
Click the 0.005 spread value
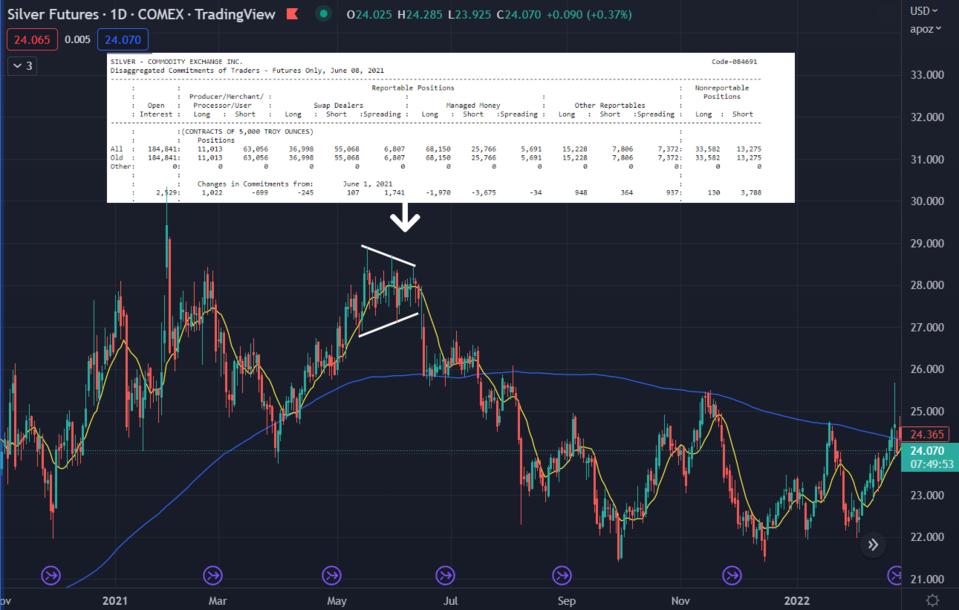[x=77, y=40]
